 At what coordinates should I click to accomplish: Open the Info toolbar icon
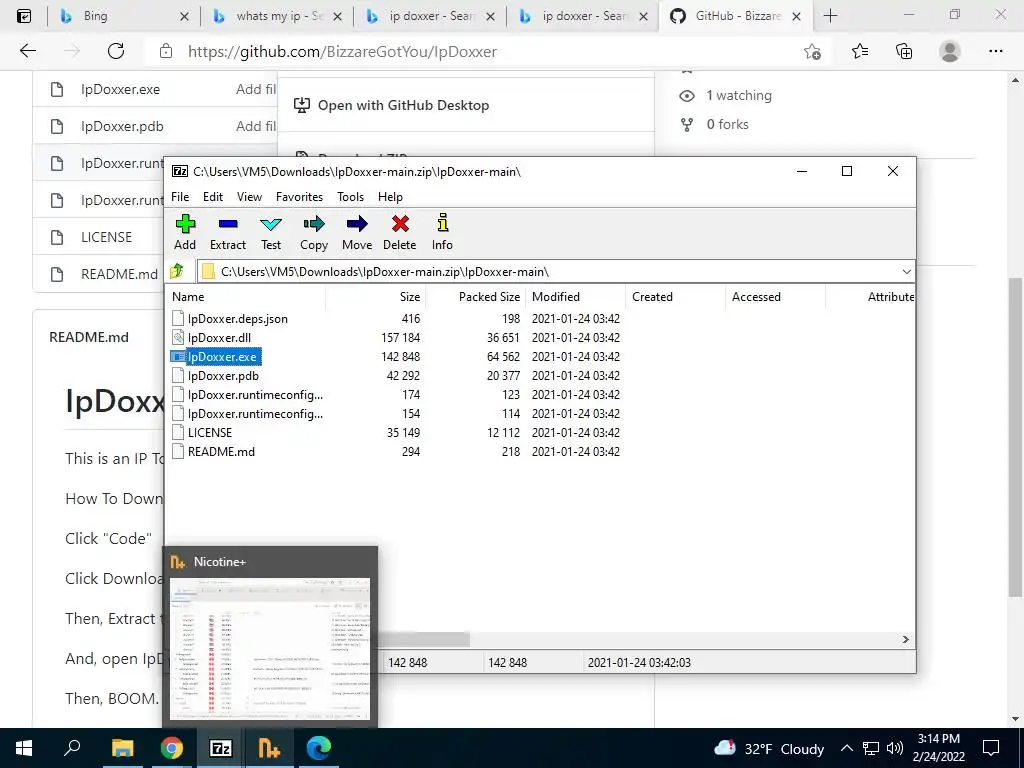(442, 232)
